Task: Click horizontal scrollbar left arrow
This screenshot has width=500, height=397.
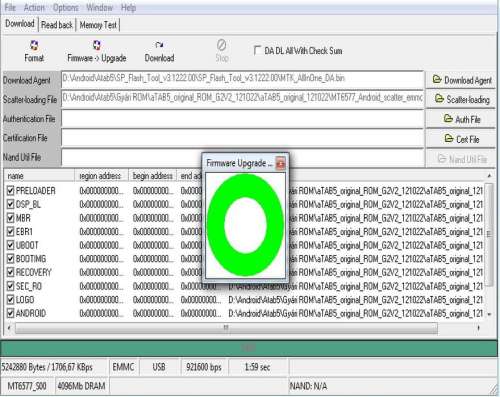Action: pyautogui.click(x=9, y=328)
